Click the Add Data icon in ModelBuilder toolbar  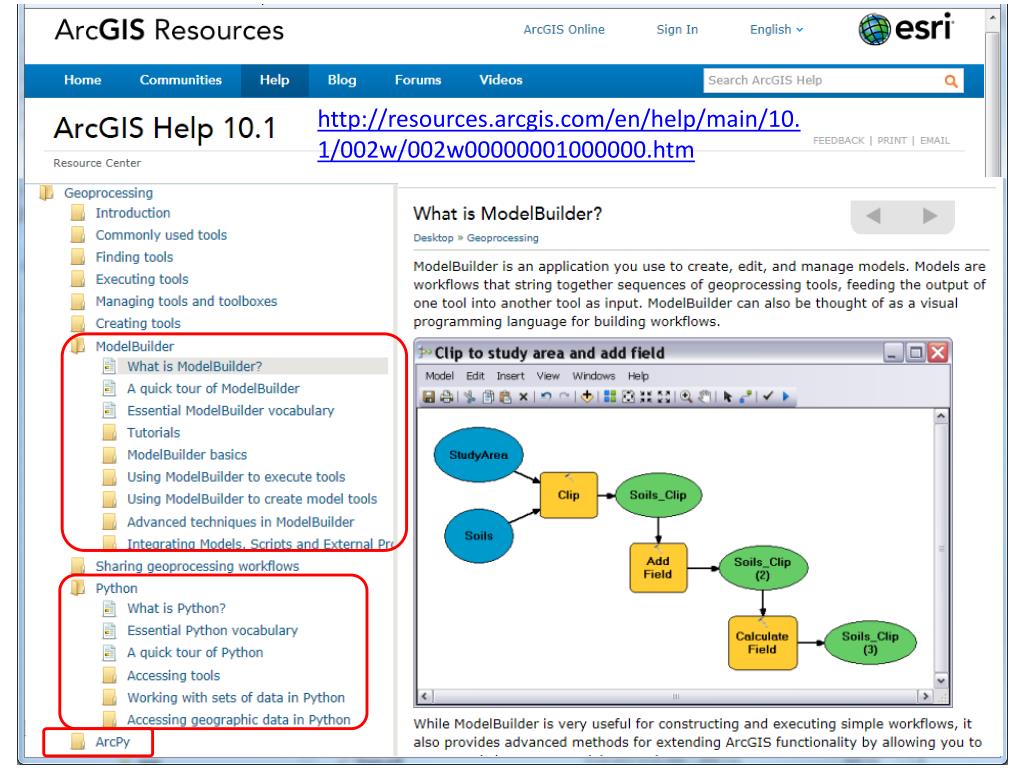[x=587, y=396]
